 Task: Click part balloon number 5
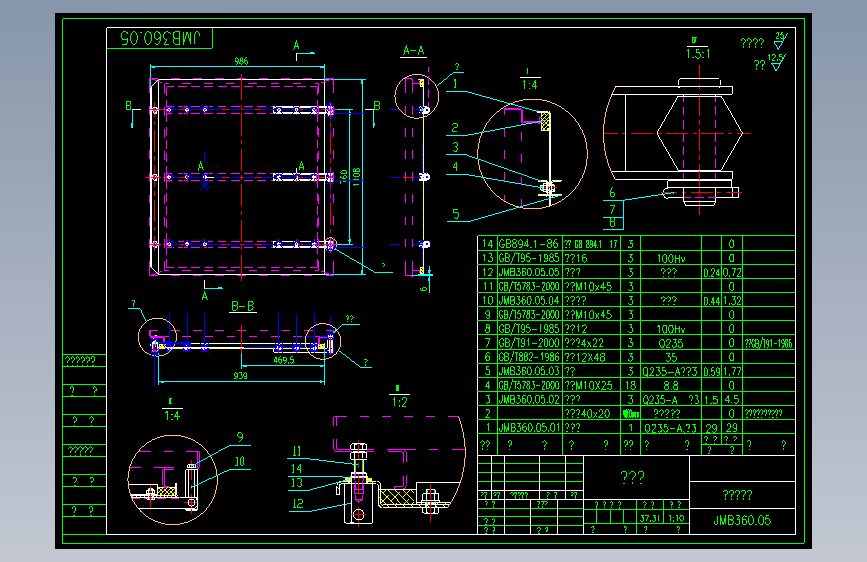pos(456,214)
